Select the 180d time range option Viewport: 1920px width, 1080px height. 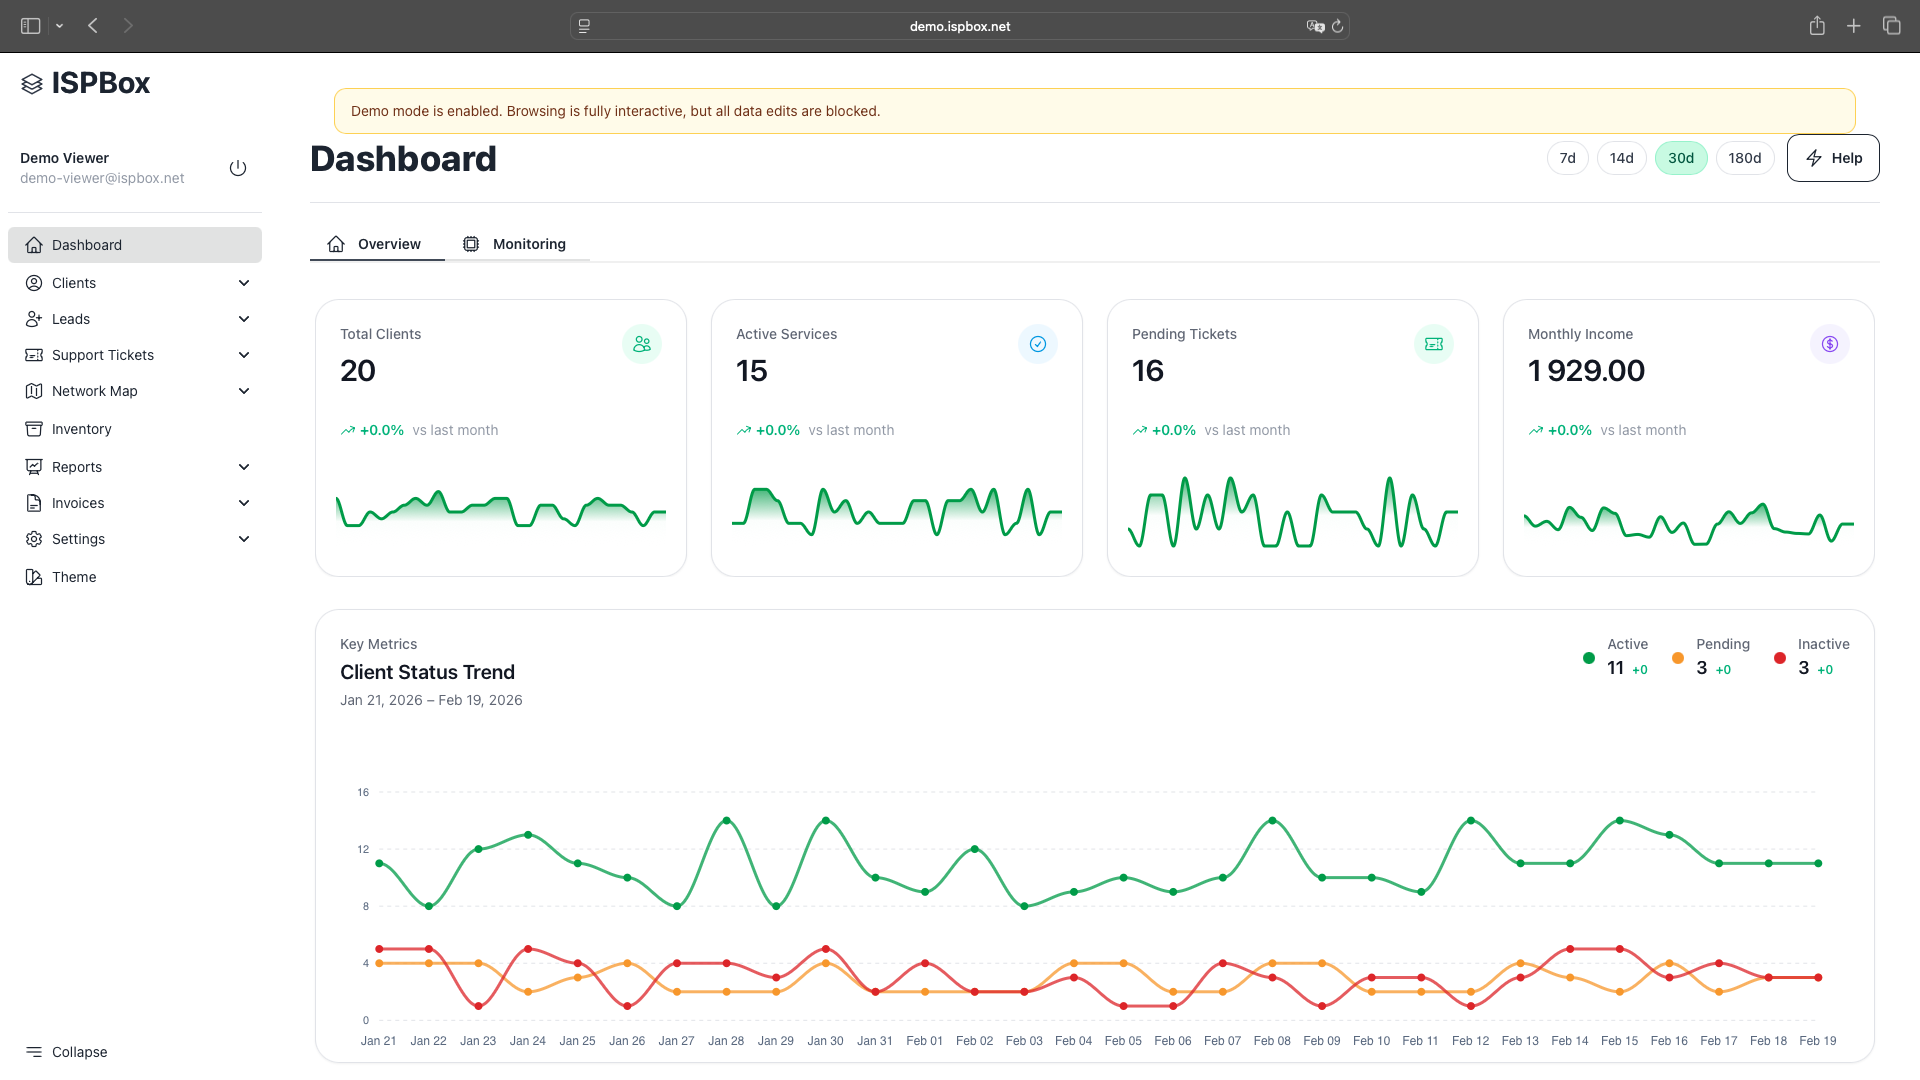coord(1744,158)
